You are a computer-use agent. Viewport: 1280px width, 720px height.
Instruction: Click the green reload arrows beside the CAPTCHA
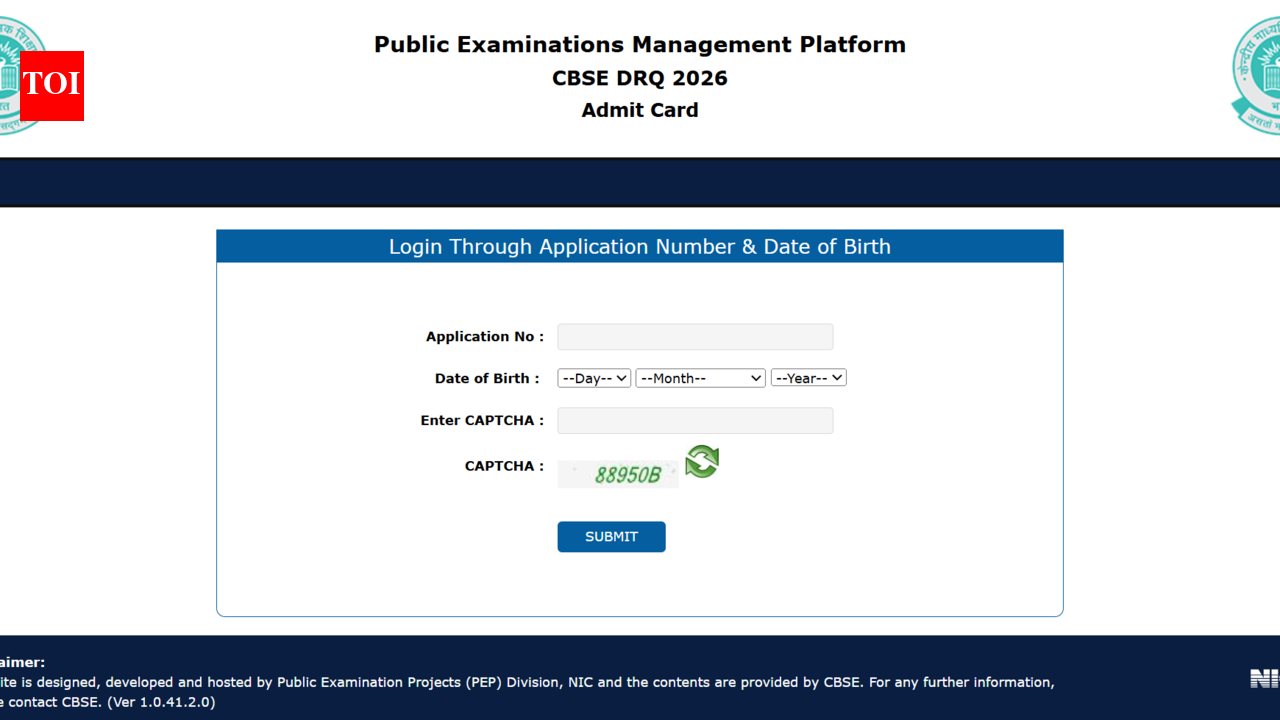(701, 462)
